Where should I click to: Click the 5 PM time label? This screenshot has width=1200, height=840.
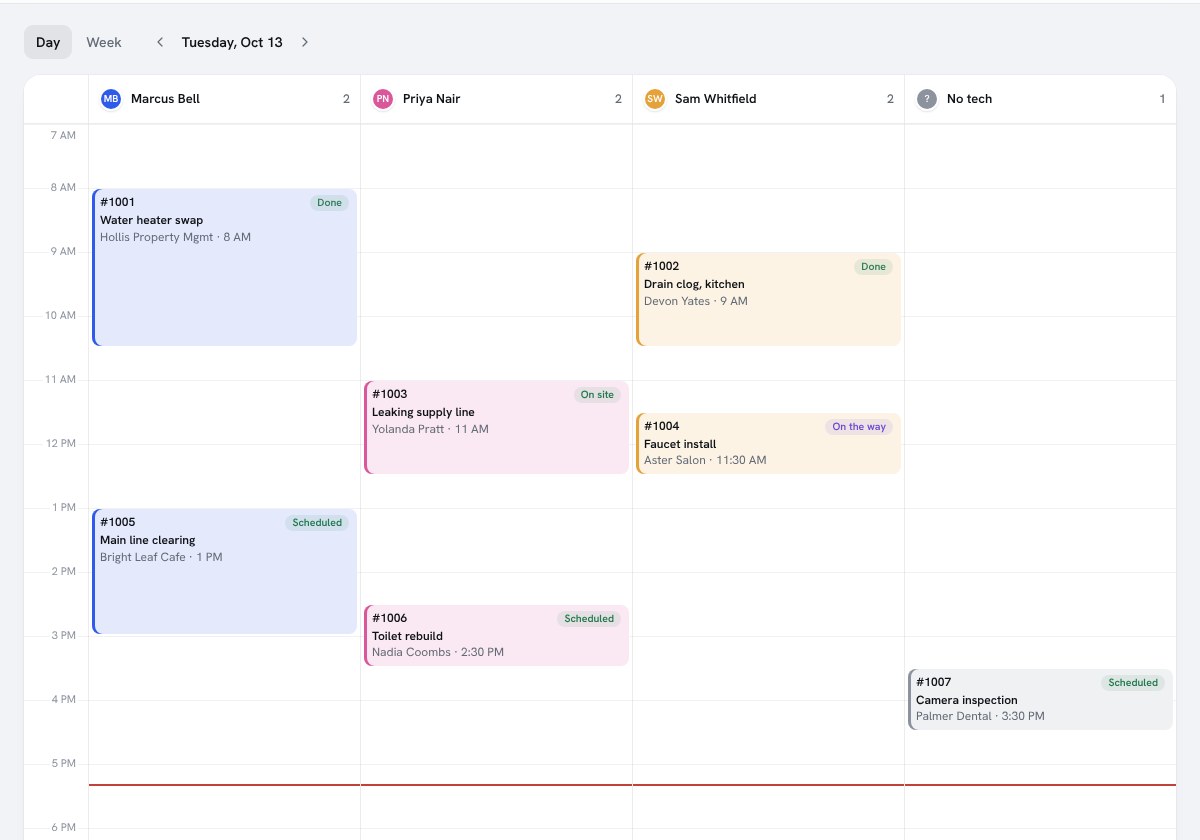point(63,763)
